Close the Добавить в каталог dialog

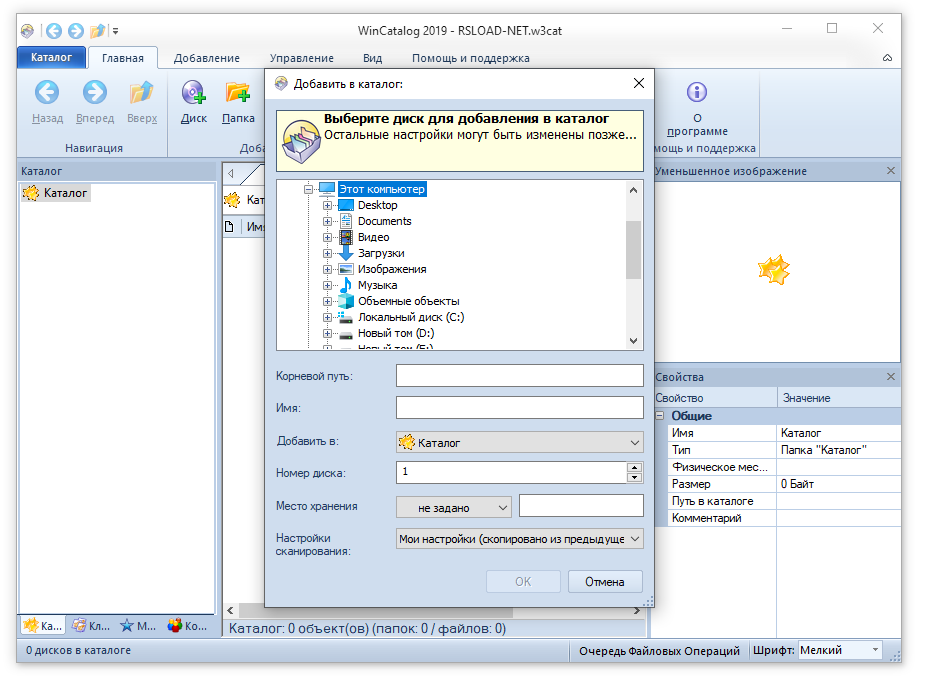pyautogui.click(x=638, y=83)
